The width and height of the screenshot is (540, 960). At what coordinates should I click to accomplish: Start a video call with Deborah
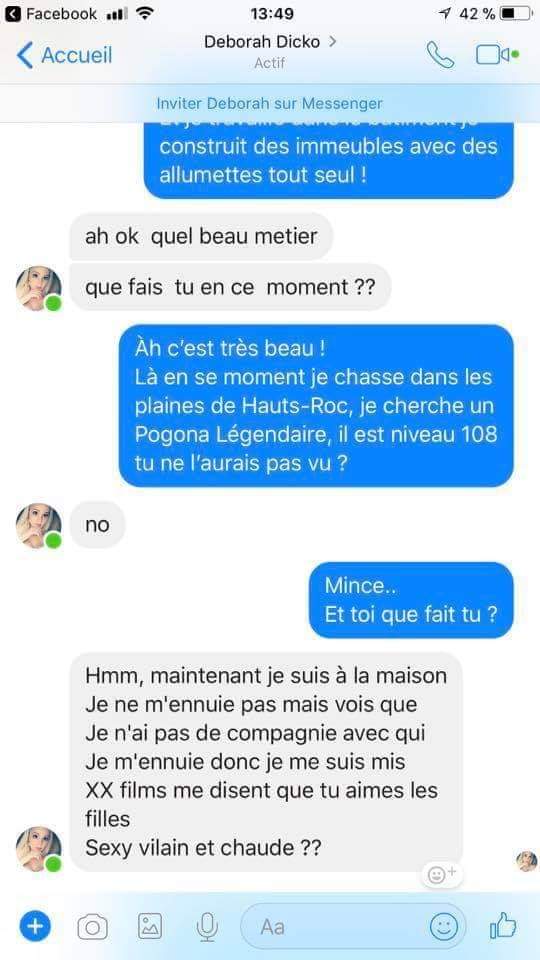point(497,54)
